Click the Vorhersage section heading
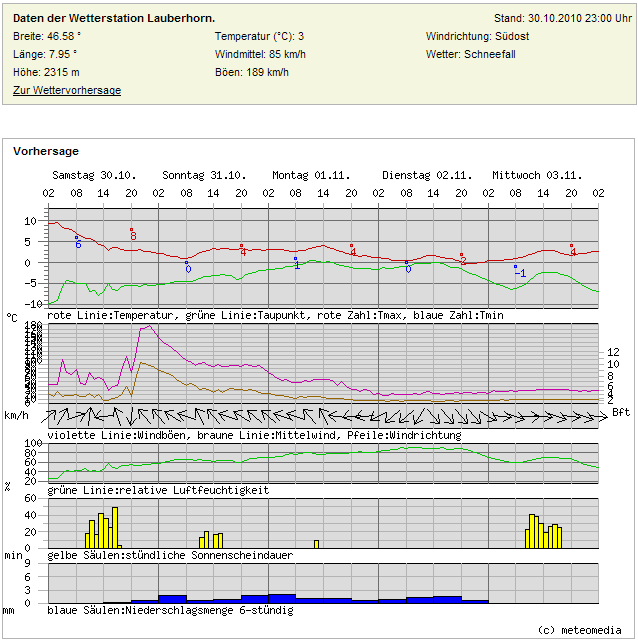 point(46,152)
